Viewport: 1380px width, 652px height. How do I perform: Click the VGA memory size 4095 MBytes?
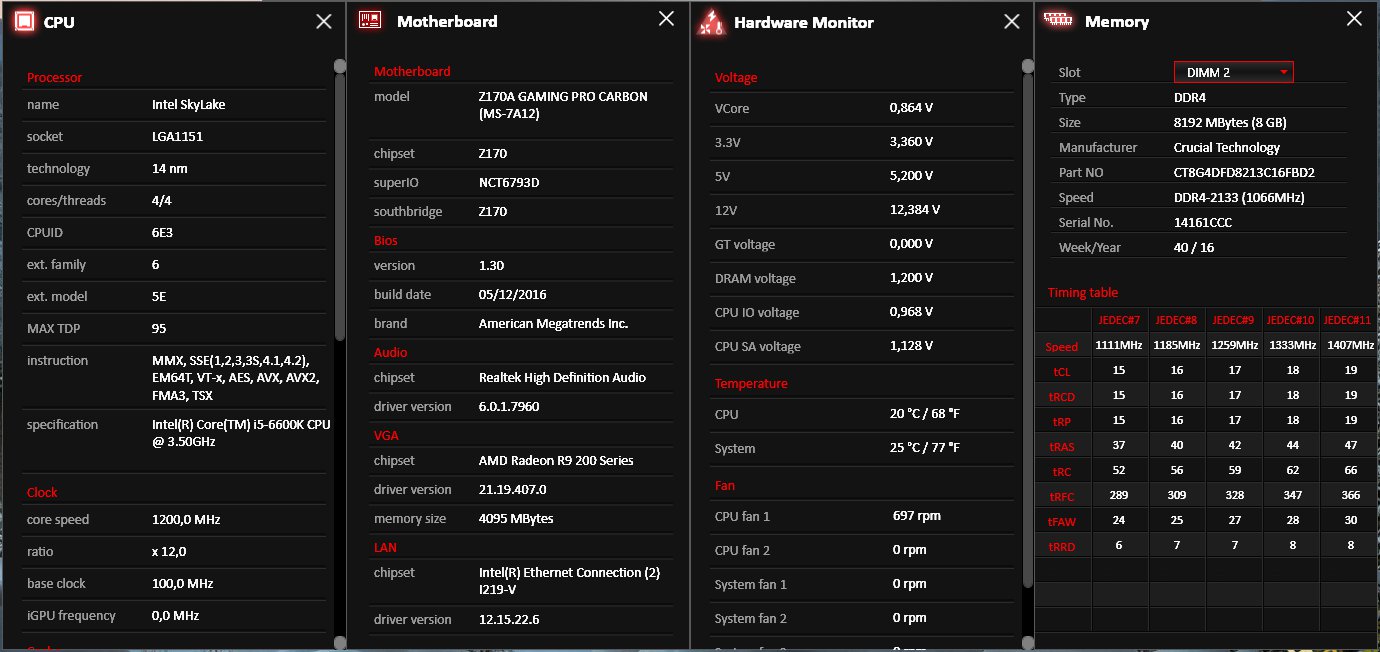(516, 519)
